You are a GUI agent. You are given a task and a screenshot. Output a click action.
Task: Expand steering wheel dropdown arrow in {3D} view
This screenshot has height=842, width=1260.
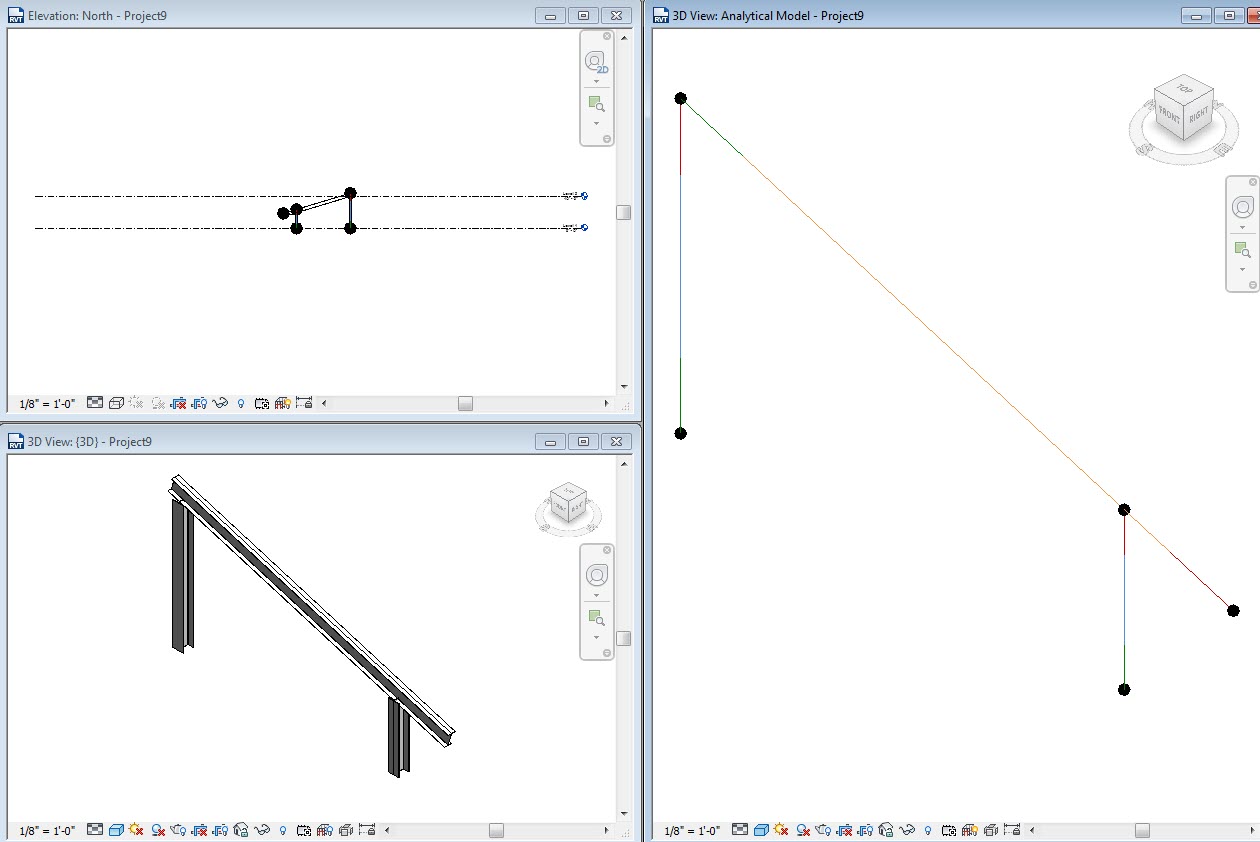[596, 595]
